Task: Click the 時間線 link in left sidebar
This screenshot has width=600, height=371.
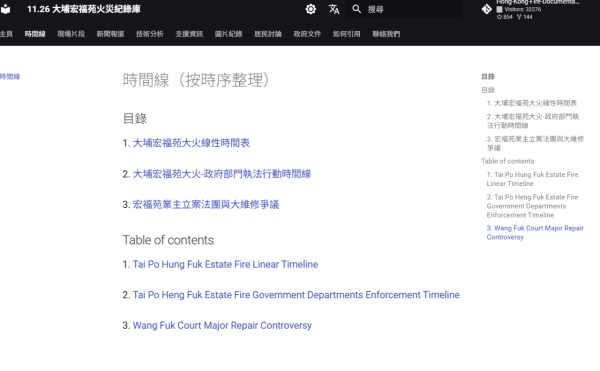Action: tap(10, 76)
